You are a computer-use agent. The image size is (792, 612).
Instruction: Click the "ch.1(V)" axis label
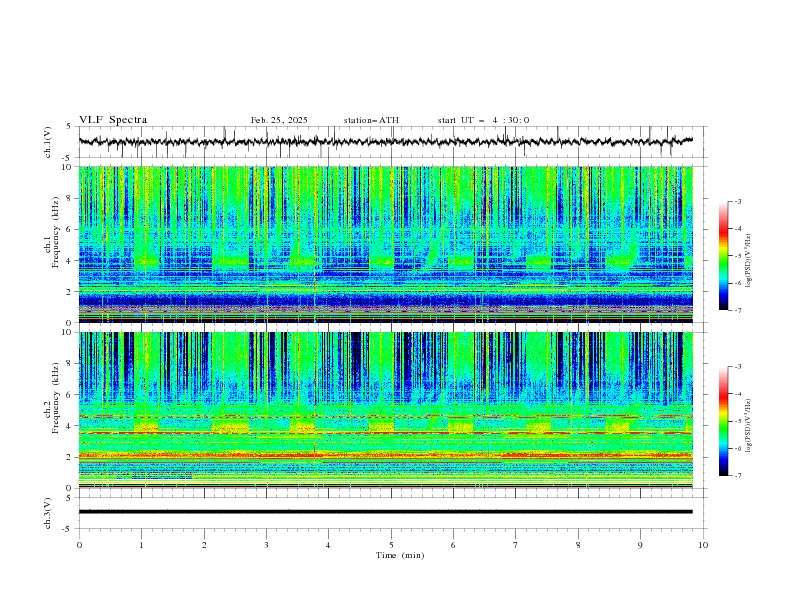[48, 142]
